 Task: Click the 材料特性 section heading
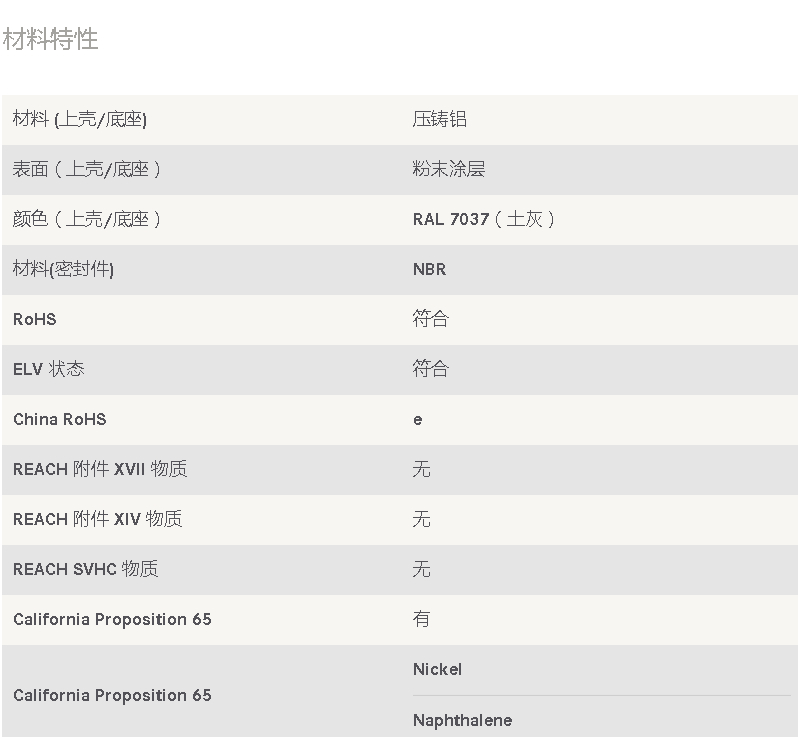tap(50, 39)
